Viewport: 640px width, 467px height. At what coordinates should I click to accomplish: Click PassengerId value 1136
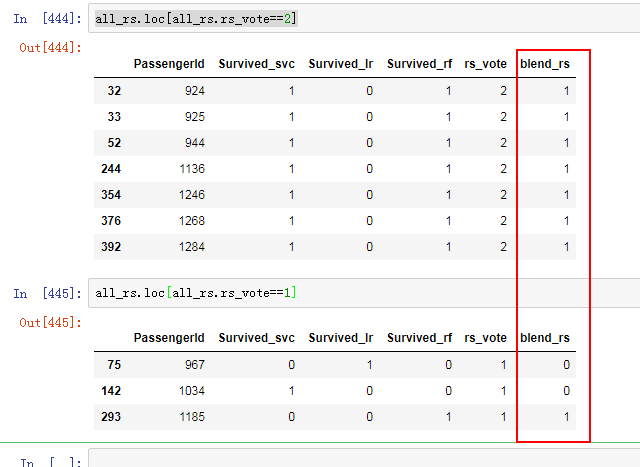[192, 169]
